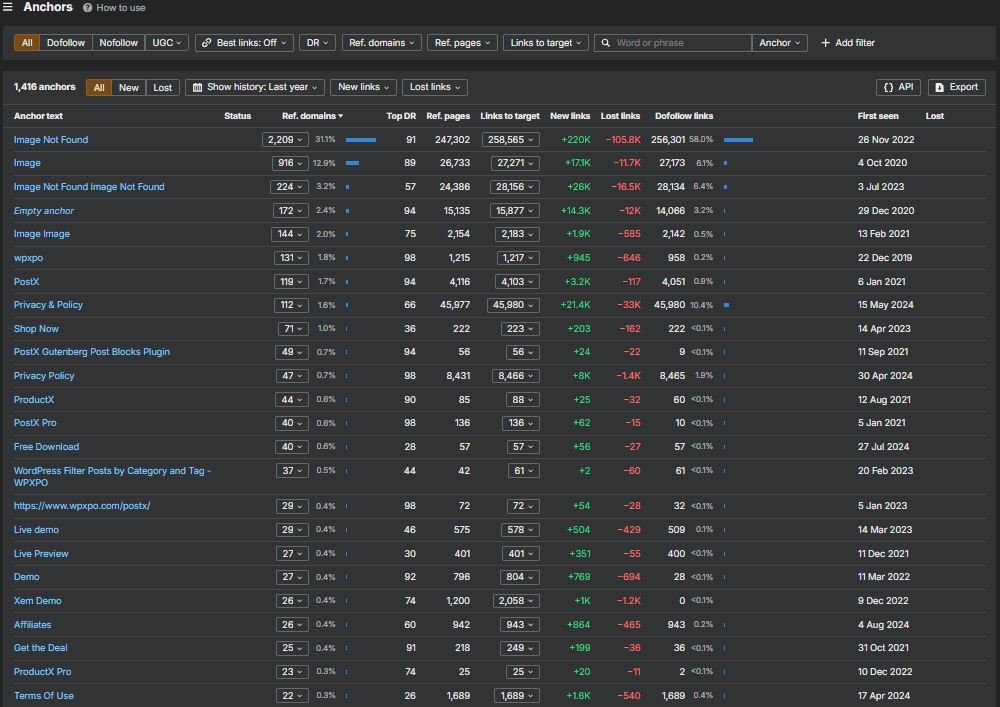Click the calendar icon in Show history
The width and height of the screenshot is (1000, 707).
[198, 87]
